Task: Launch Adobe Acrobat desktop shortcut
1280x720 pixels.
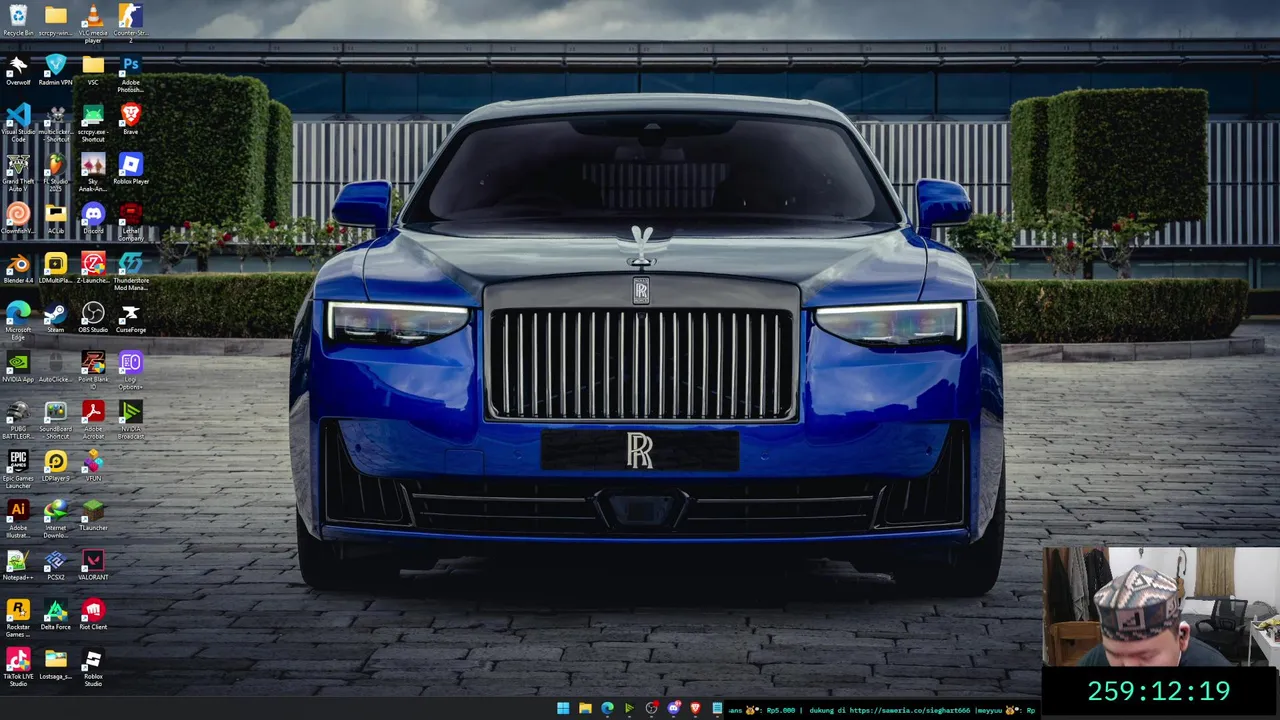Action: [x=93, y=419]
